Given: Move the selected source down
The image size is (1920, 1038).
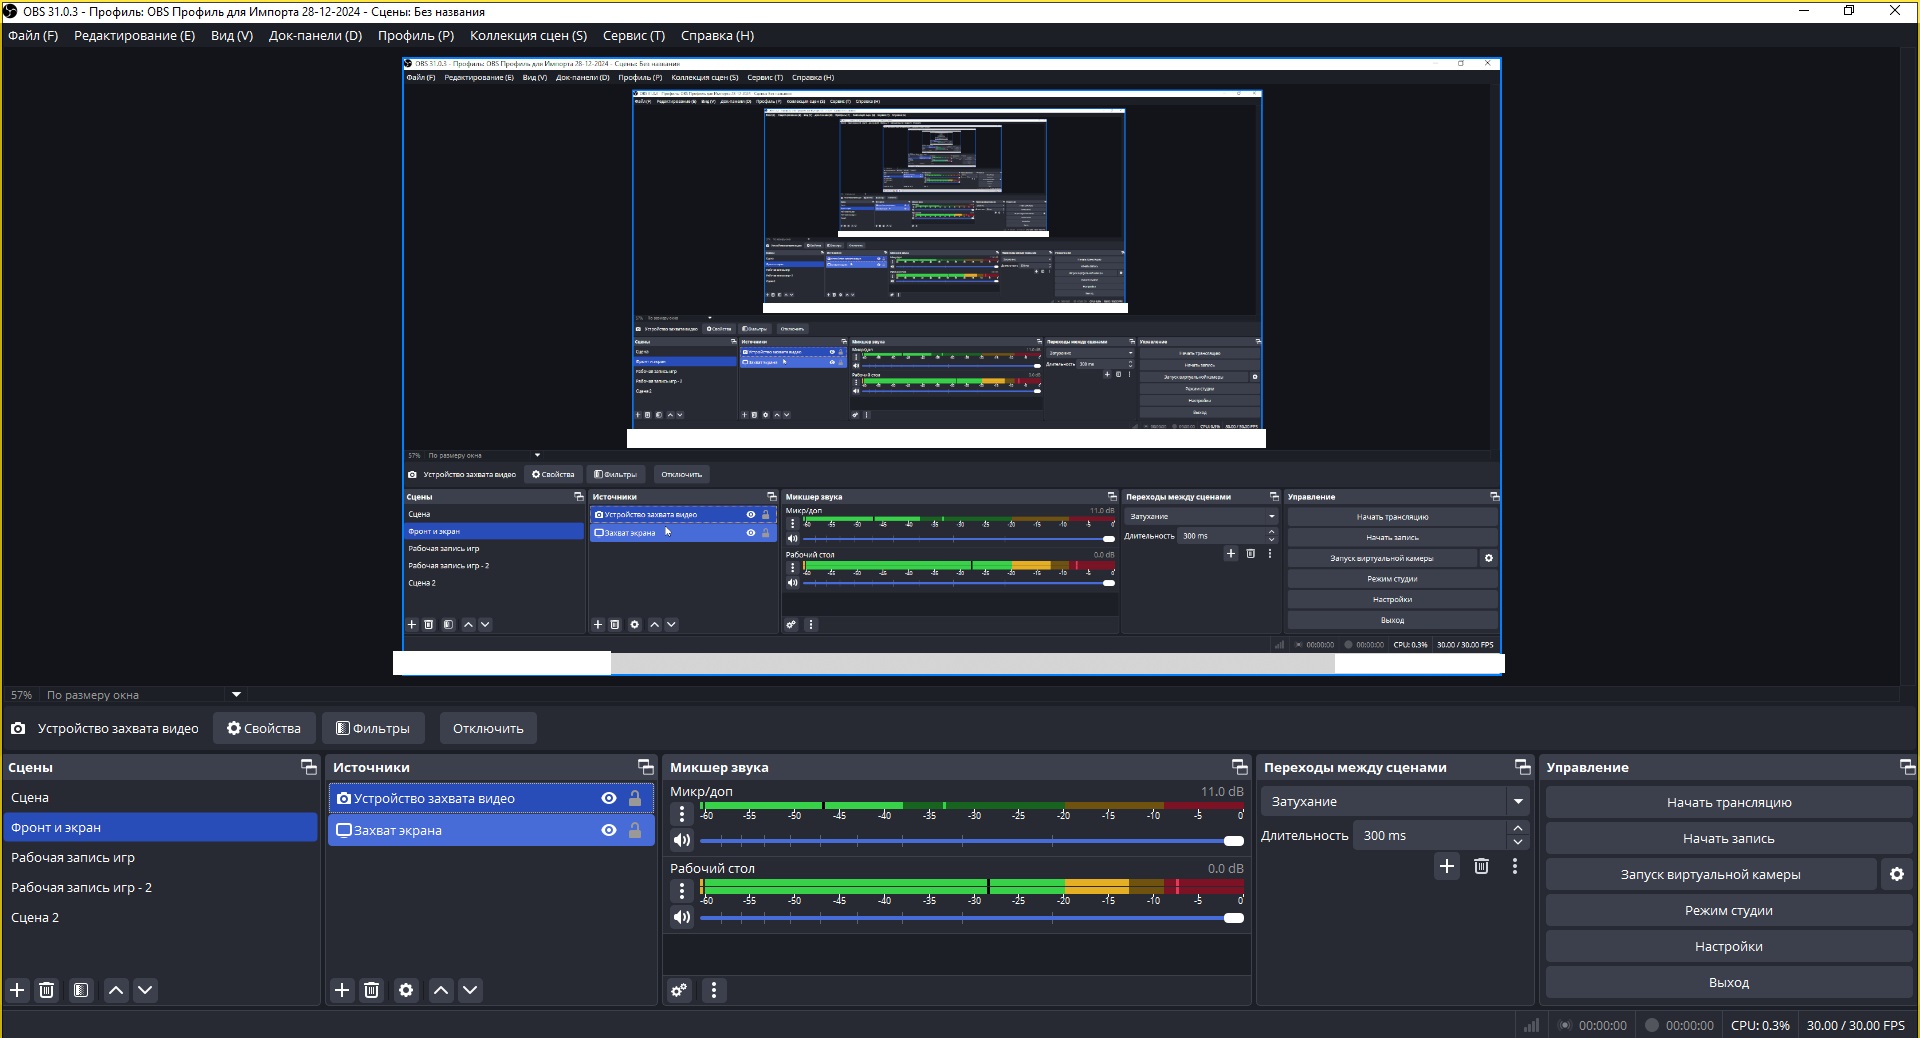Looking at the screenshot, I should [x=470, y=990].
